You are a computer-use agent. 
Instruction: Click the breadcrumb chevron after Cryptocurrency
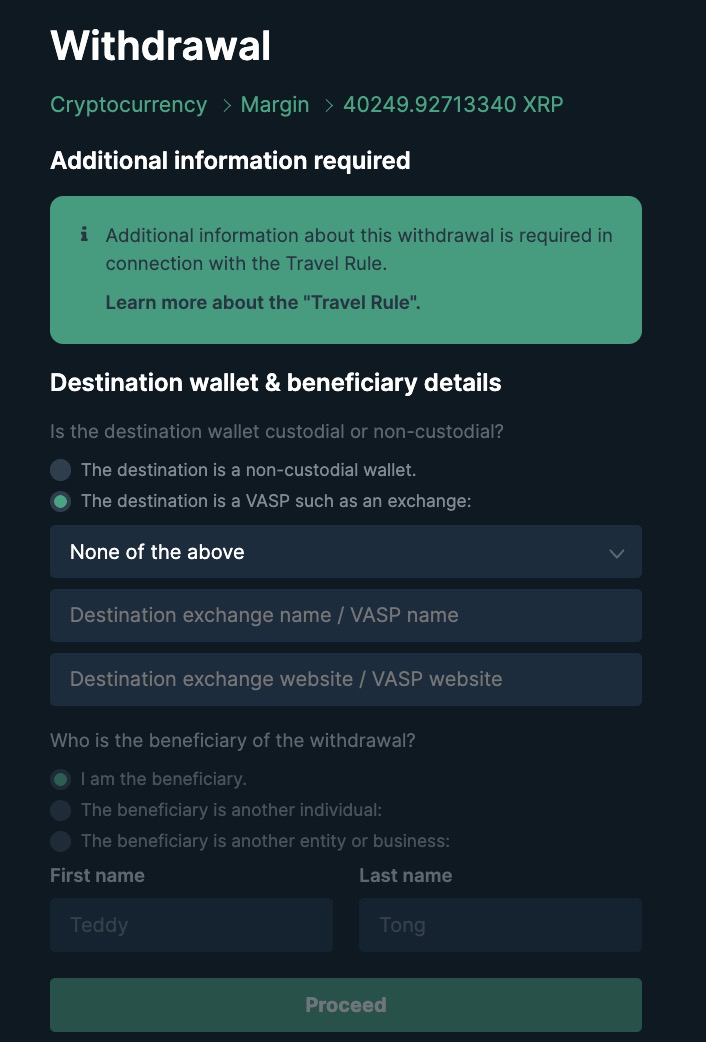(x=226, y=105)
